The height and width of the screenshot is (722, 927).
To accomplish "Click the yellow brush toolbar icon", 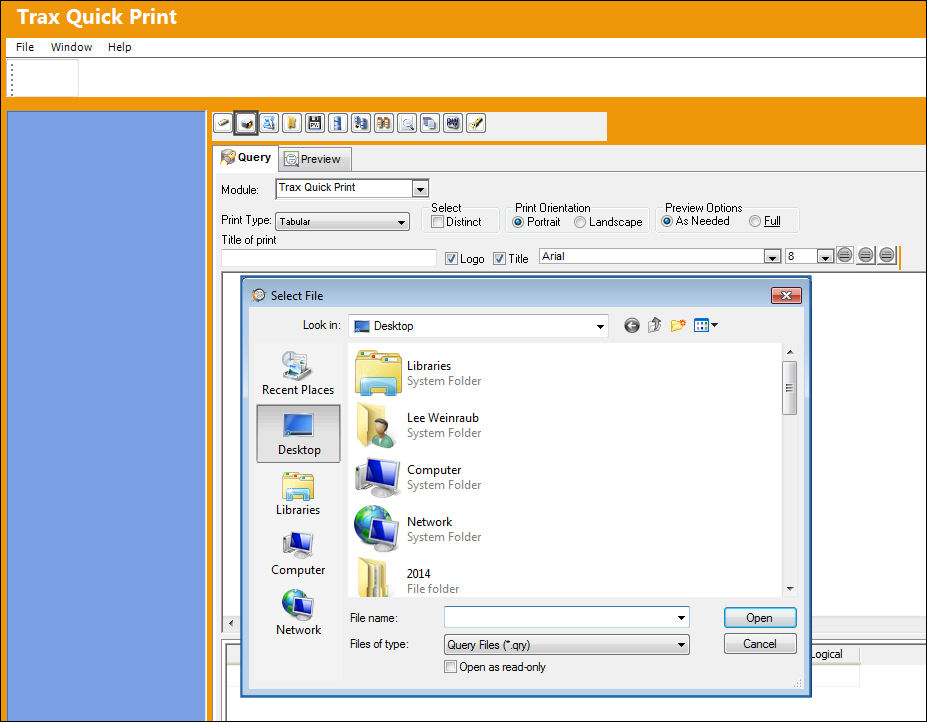I will click(476, 124).
